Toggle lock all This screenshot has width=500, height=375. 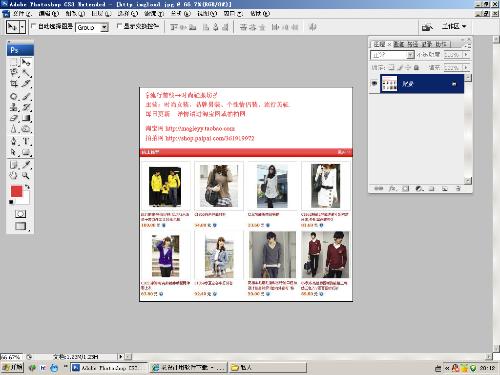(416, 67)
